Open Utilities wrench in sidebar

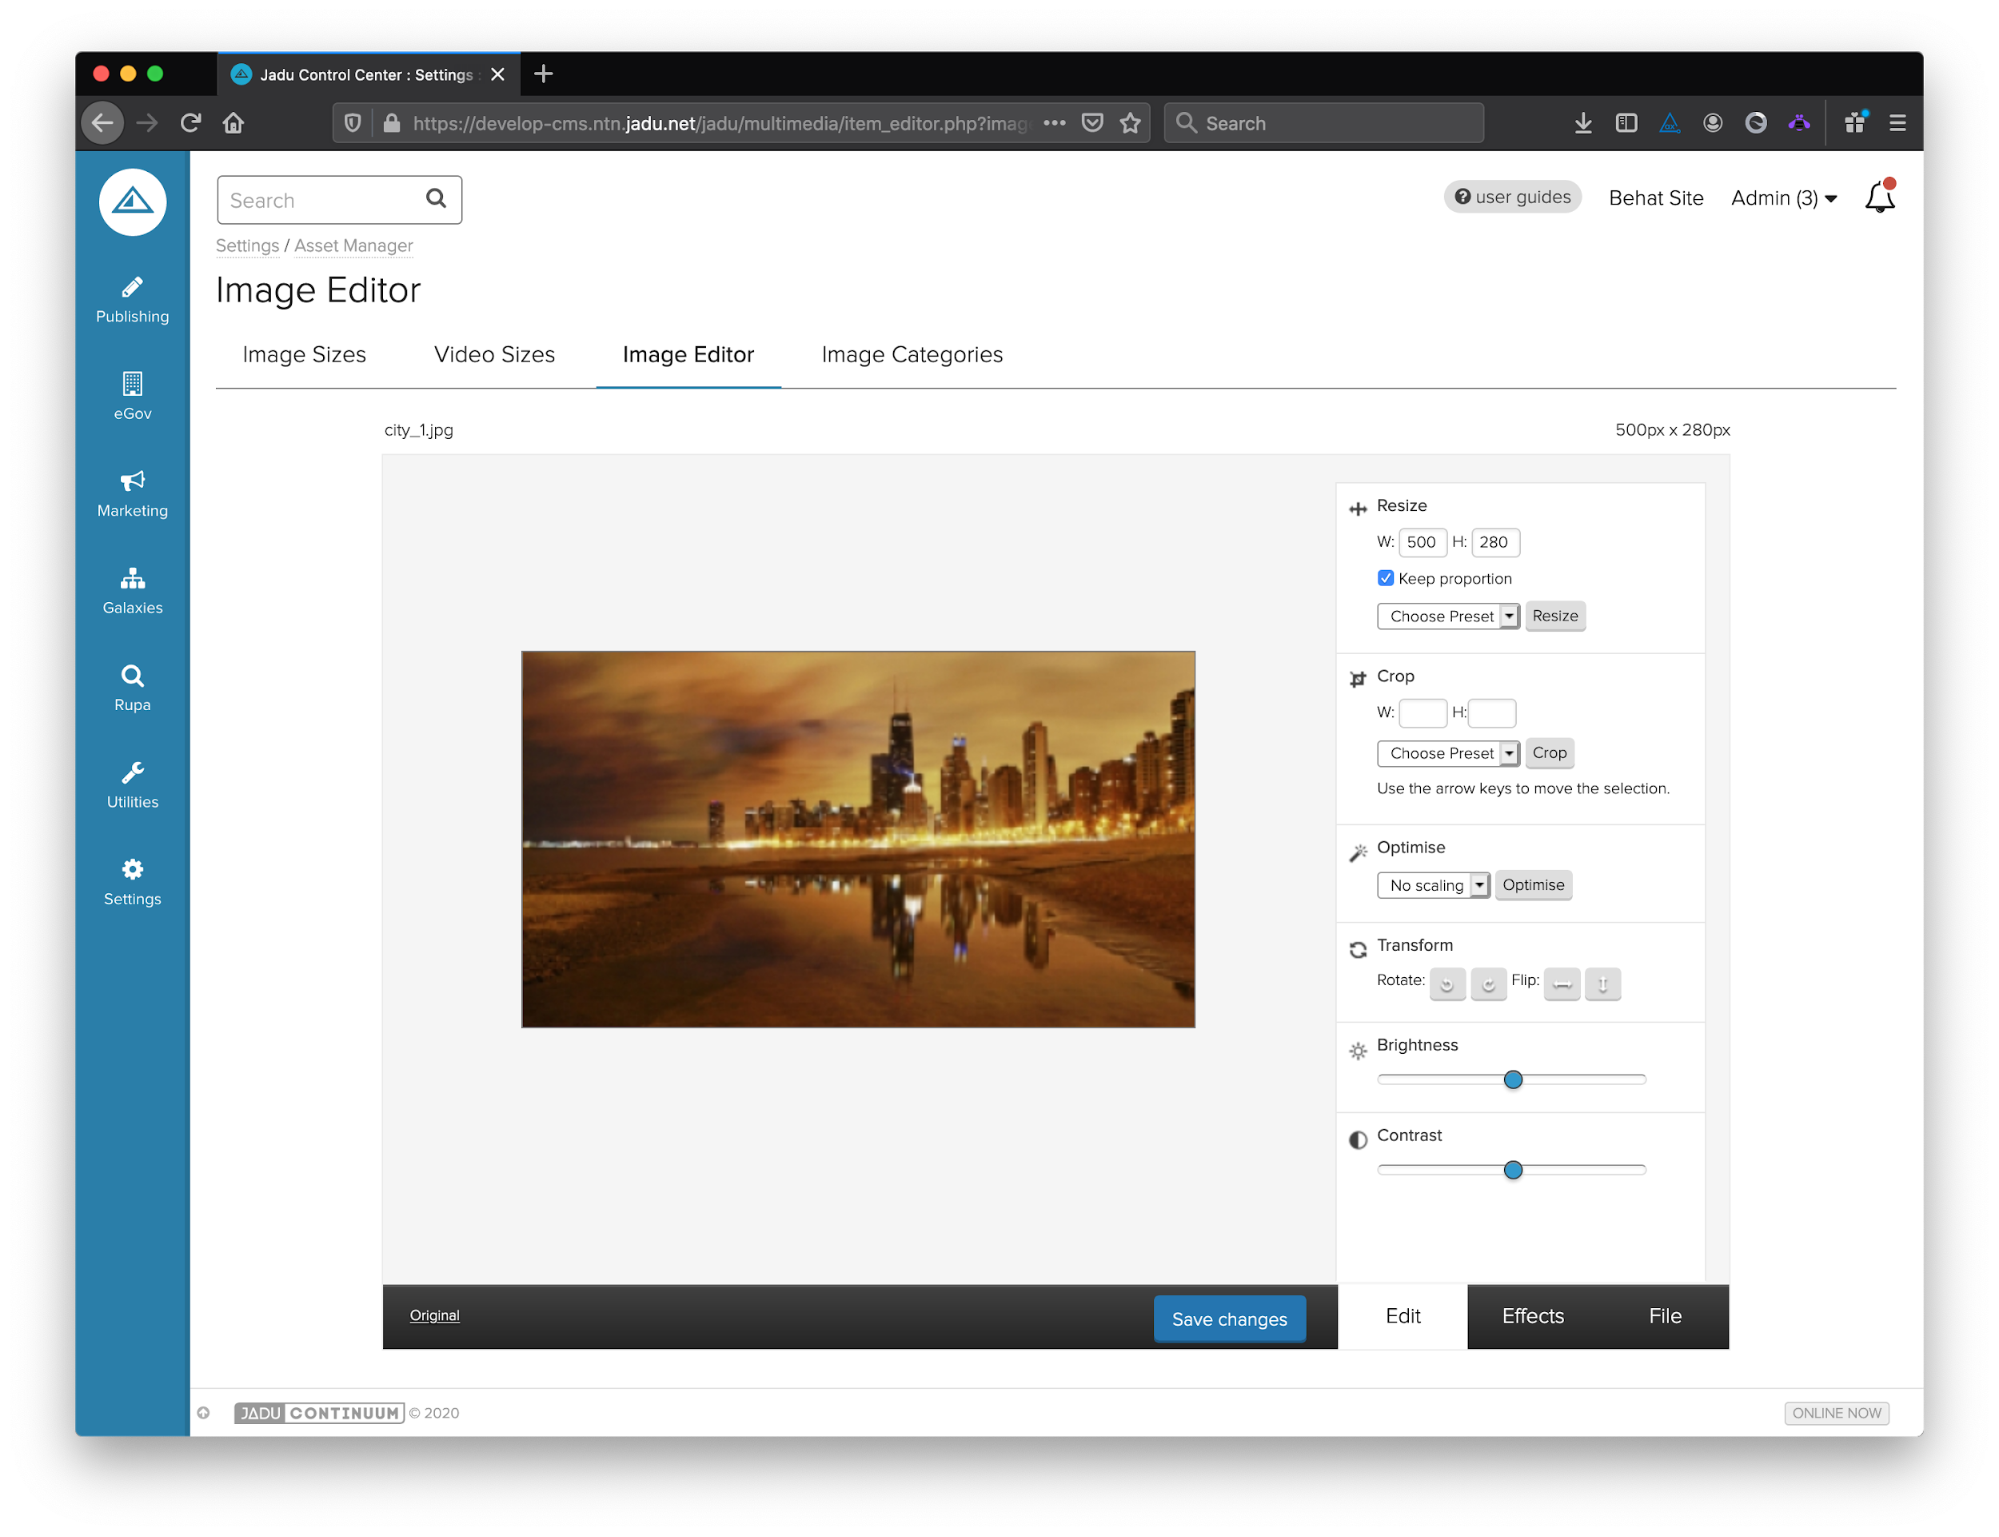(132, 785)
